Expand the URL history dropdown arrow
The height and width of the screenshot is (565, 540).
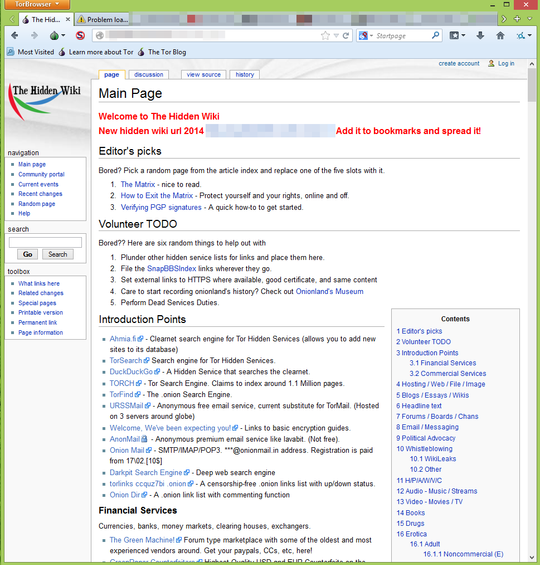pos(336,35)
